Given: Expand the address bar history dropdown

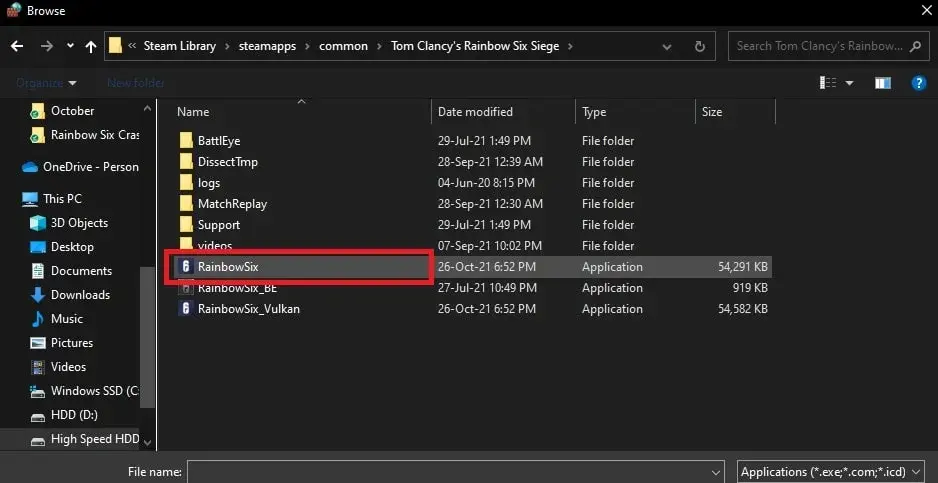Looking at the screenshot, I should [667, 47].
